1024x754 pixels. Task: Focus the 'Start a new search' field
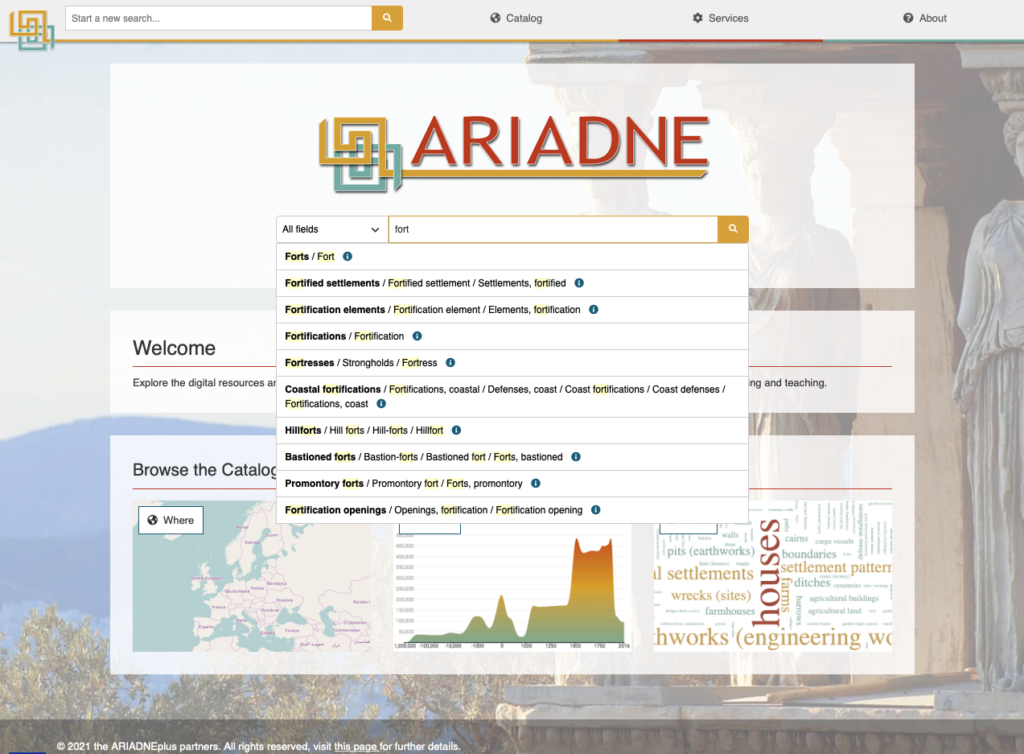219,18
